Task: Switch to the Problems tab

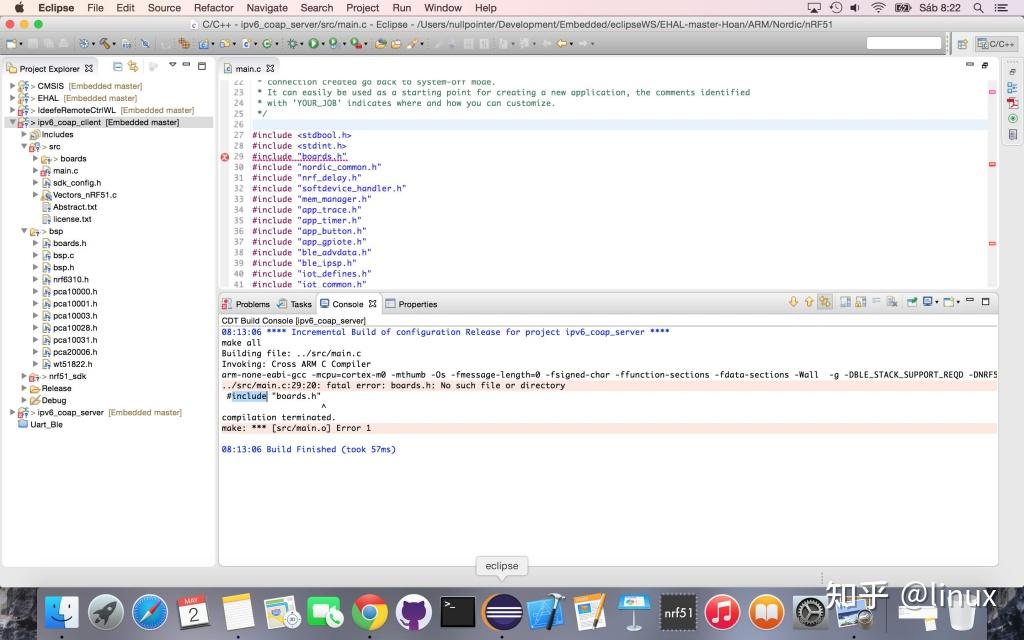Action: point(246,304)
